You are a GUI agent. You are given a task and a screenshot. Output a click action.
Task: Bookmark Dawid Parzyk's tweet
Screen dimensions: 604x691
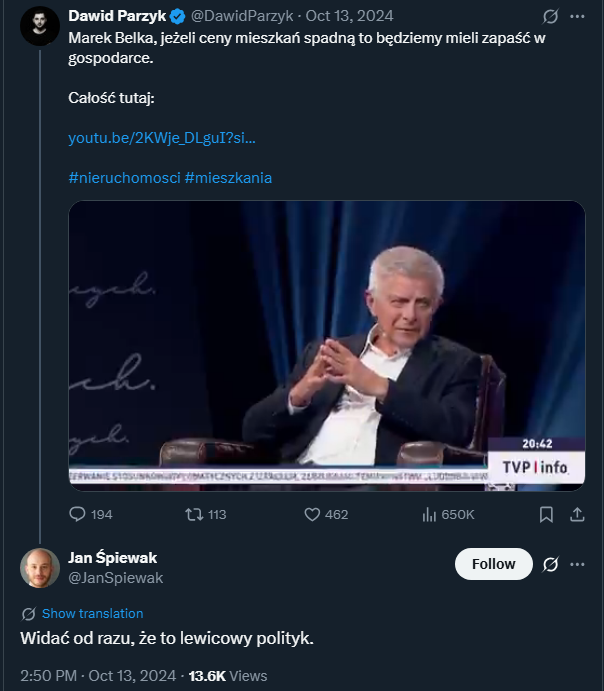(546, 514)
